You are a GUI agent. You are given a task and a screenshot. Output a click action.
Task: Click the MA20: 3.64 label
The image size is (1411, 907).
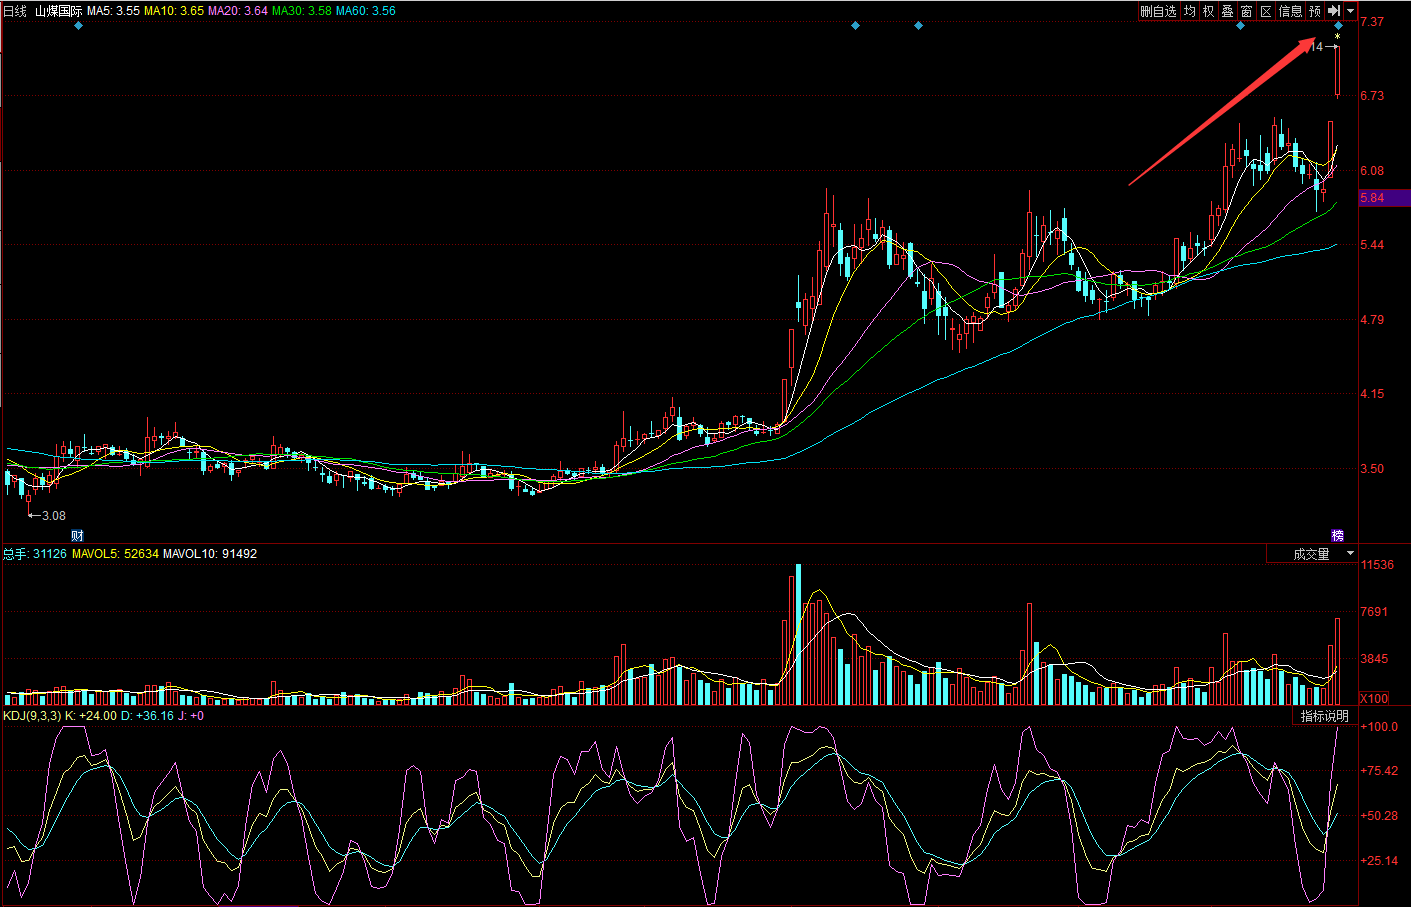point(238,11)
